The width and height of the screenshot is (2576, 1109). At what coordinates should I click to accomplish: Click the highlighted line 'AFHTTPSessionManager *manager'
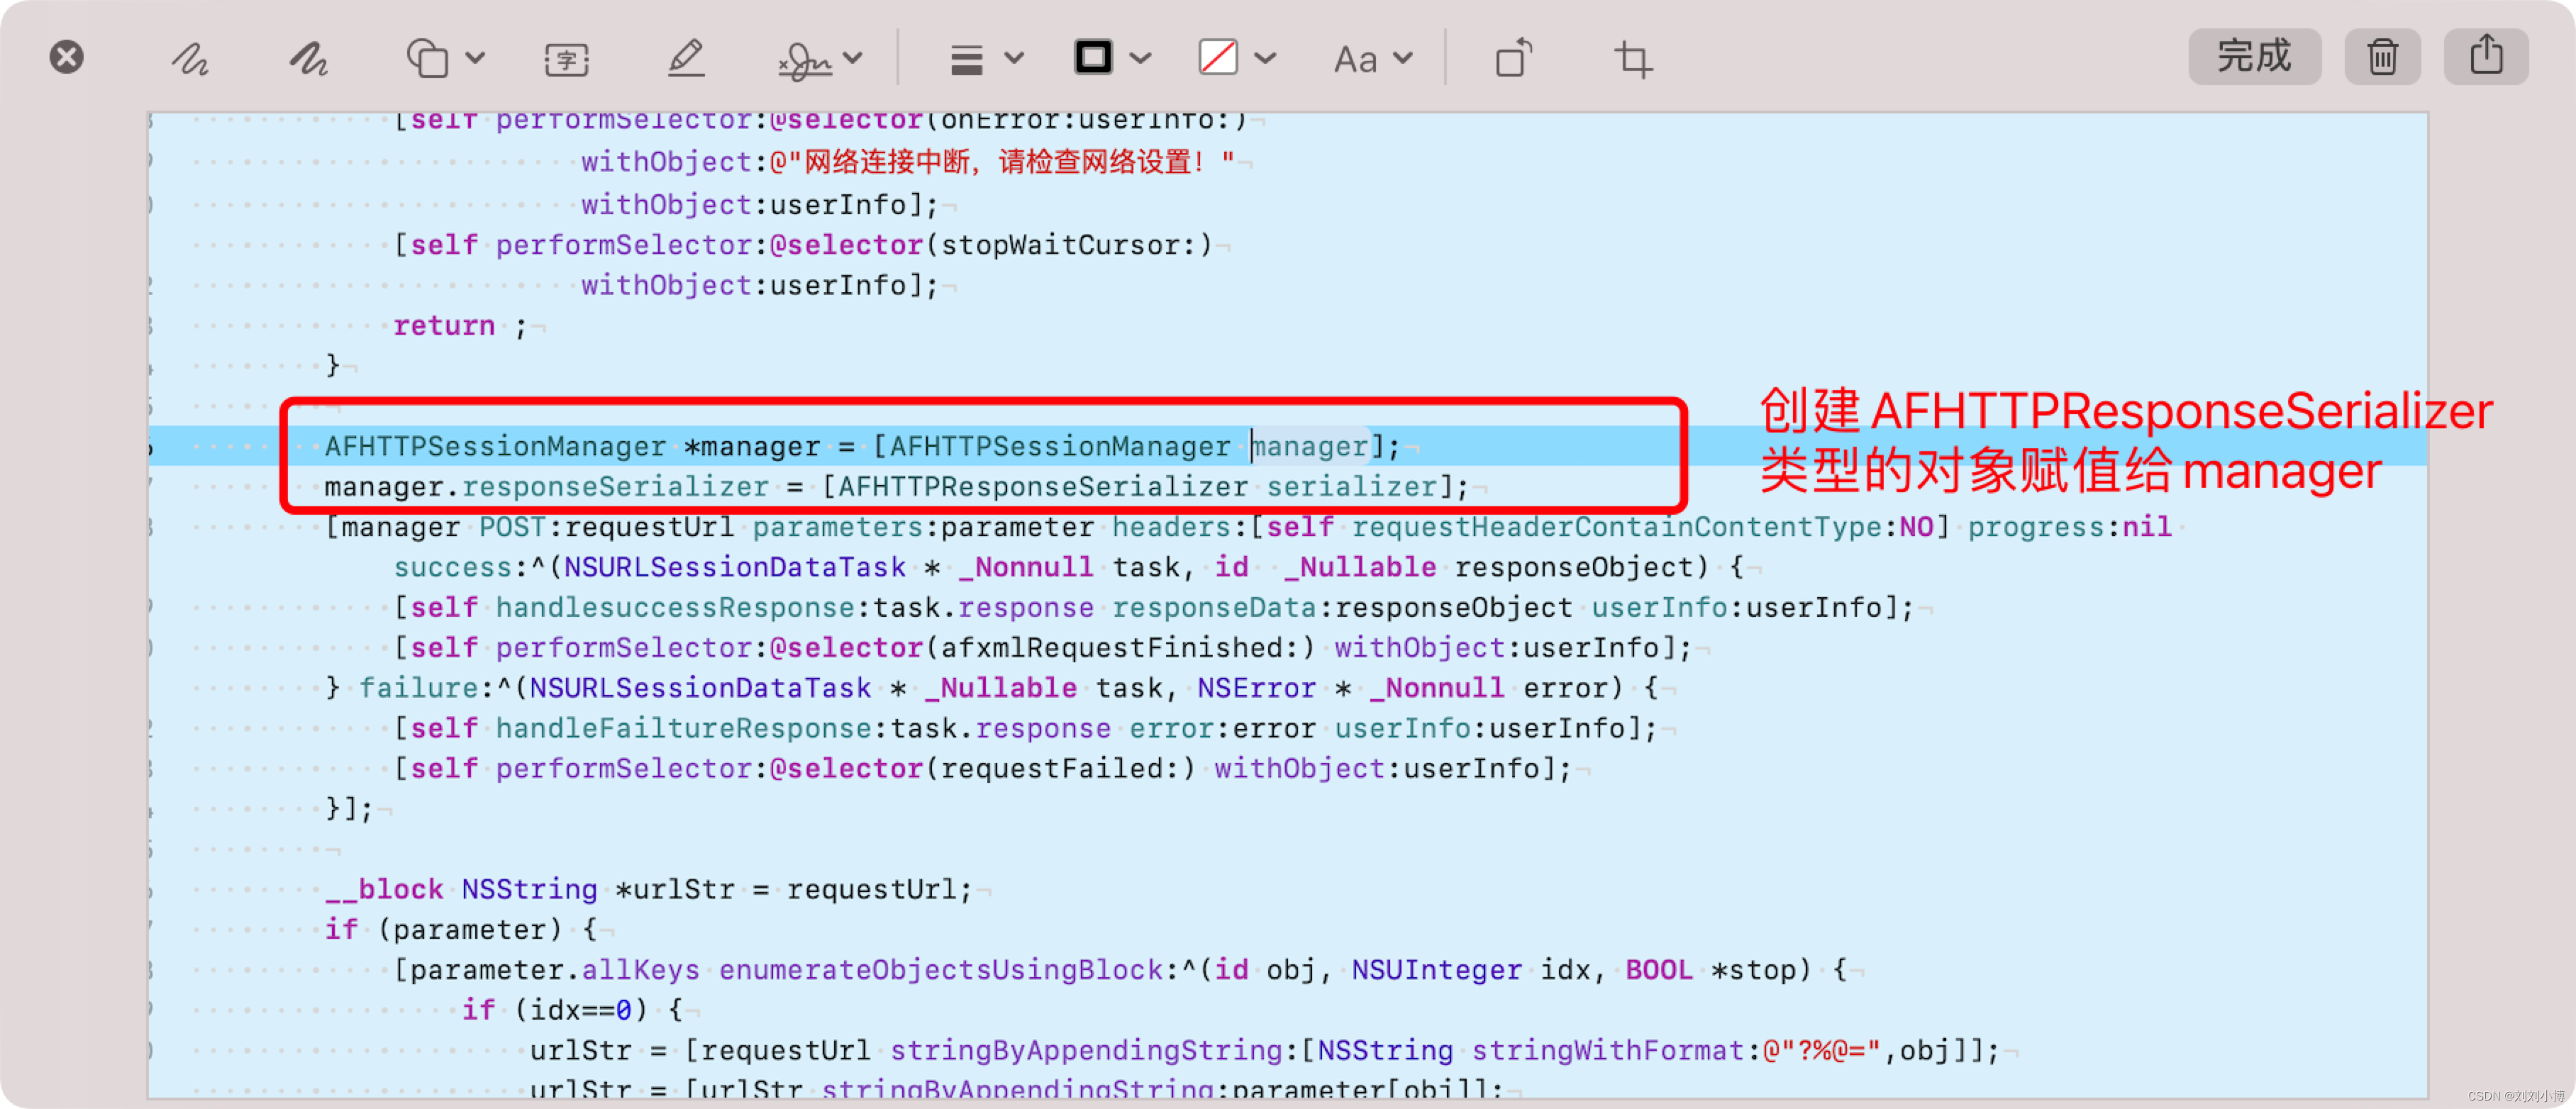pyautogui.click(x=860, y=446)
